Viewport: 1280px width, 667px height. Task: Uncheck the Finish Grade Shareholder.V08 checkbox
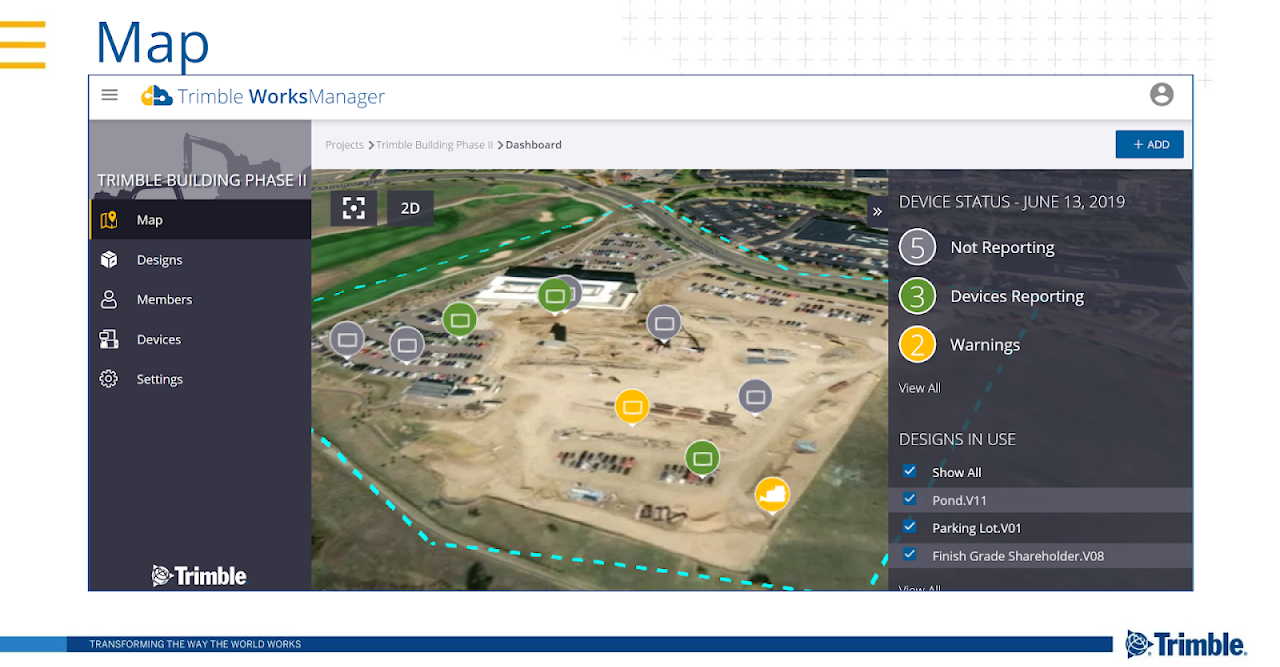910,555
